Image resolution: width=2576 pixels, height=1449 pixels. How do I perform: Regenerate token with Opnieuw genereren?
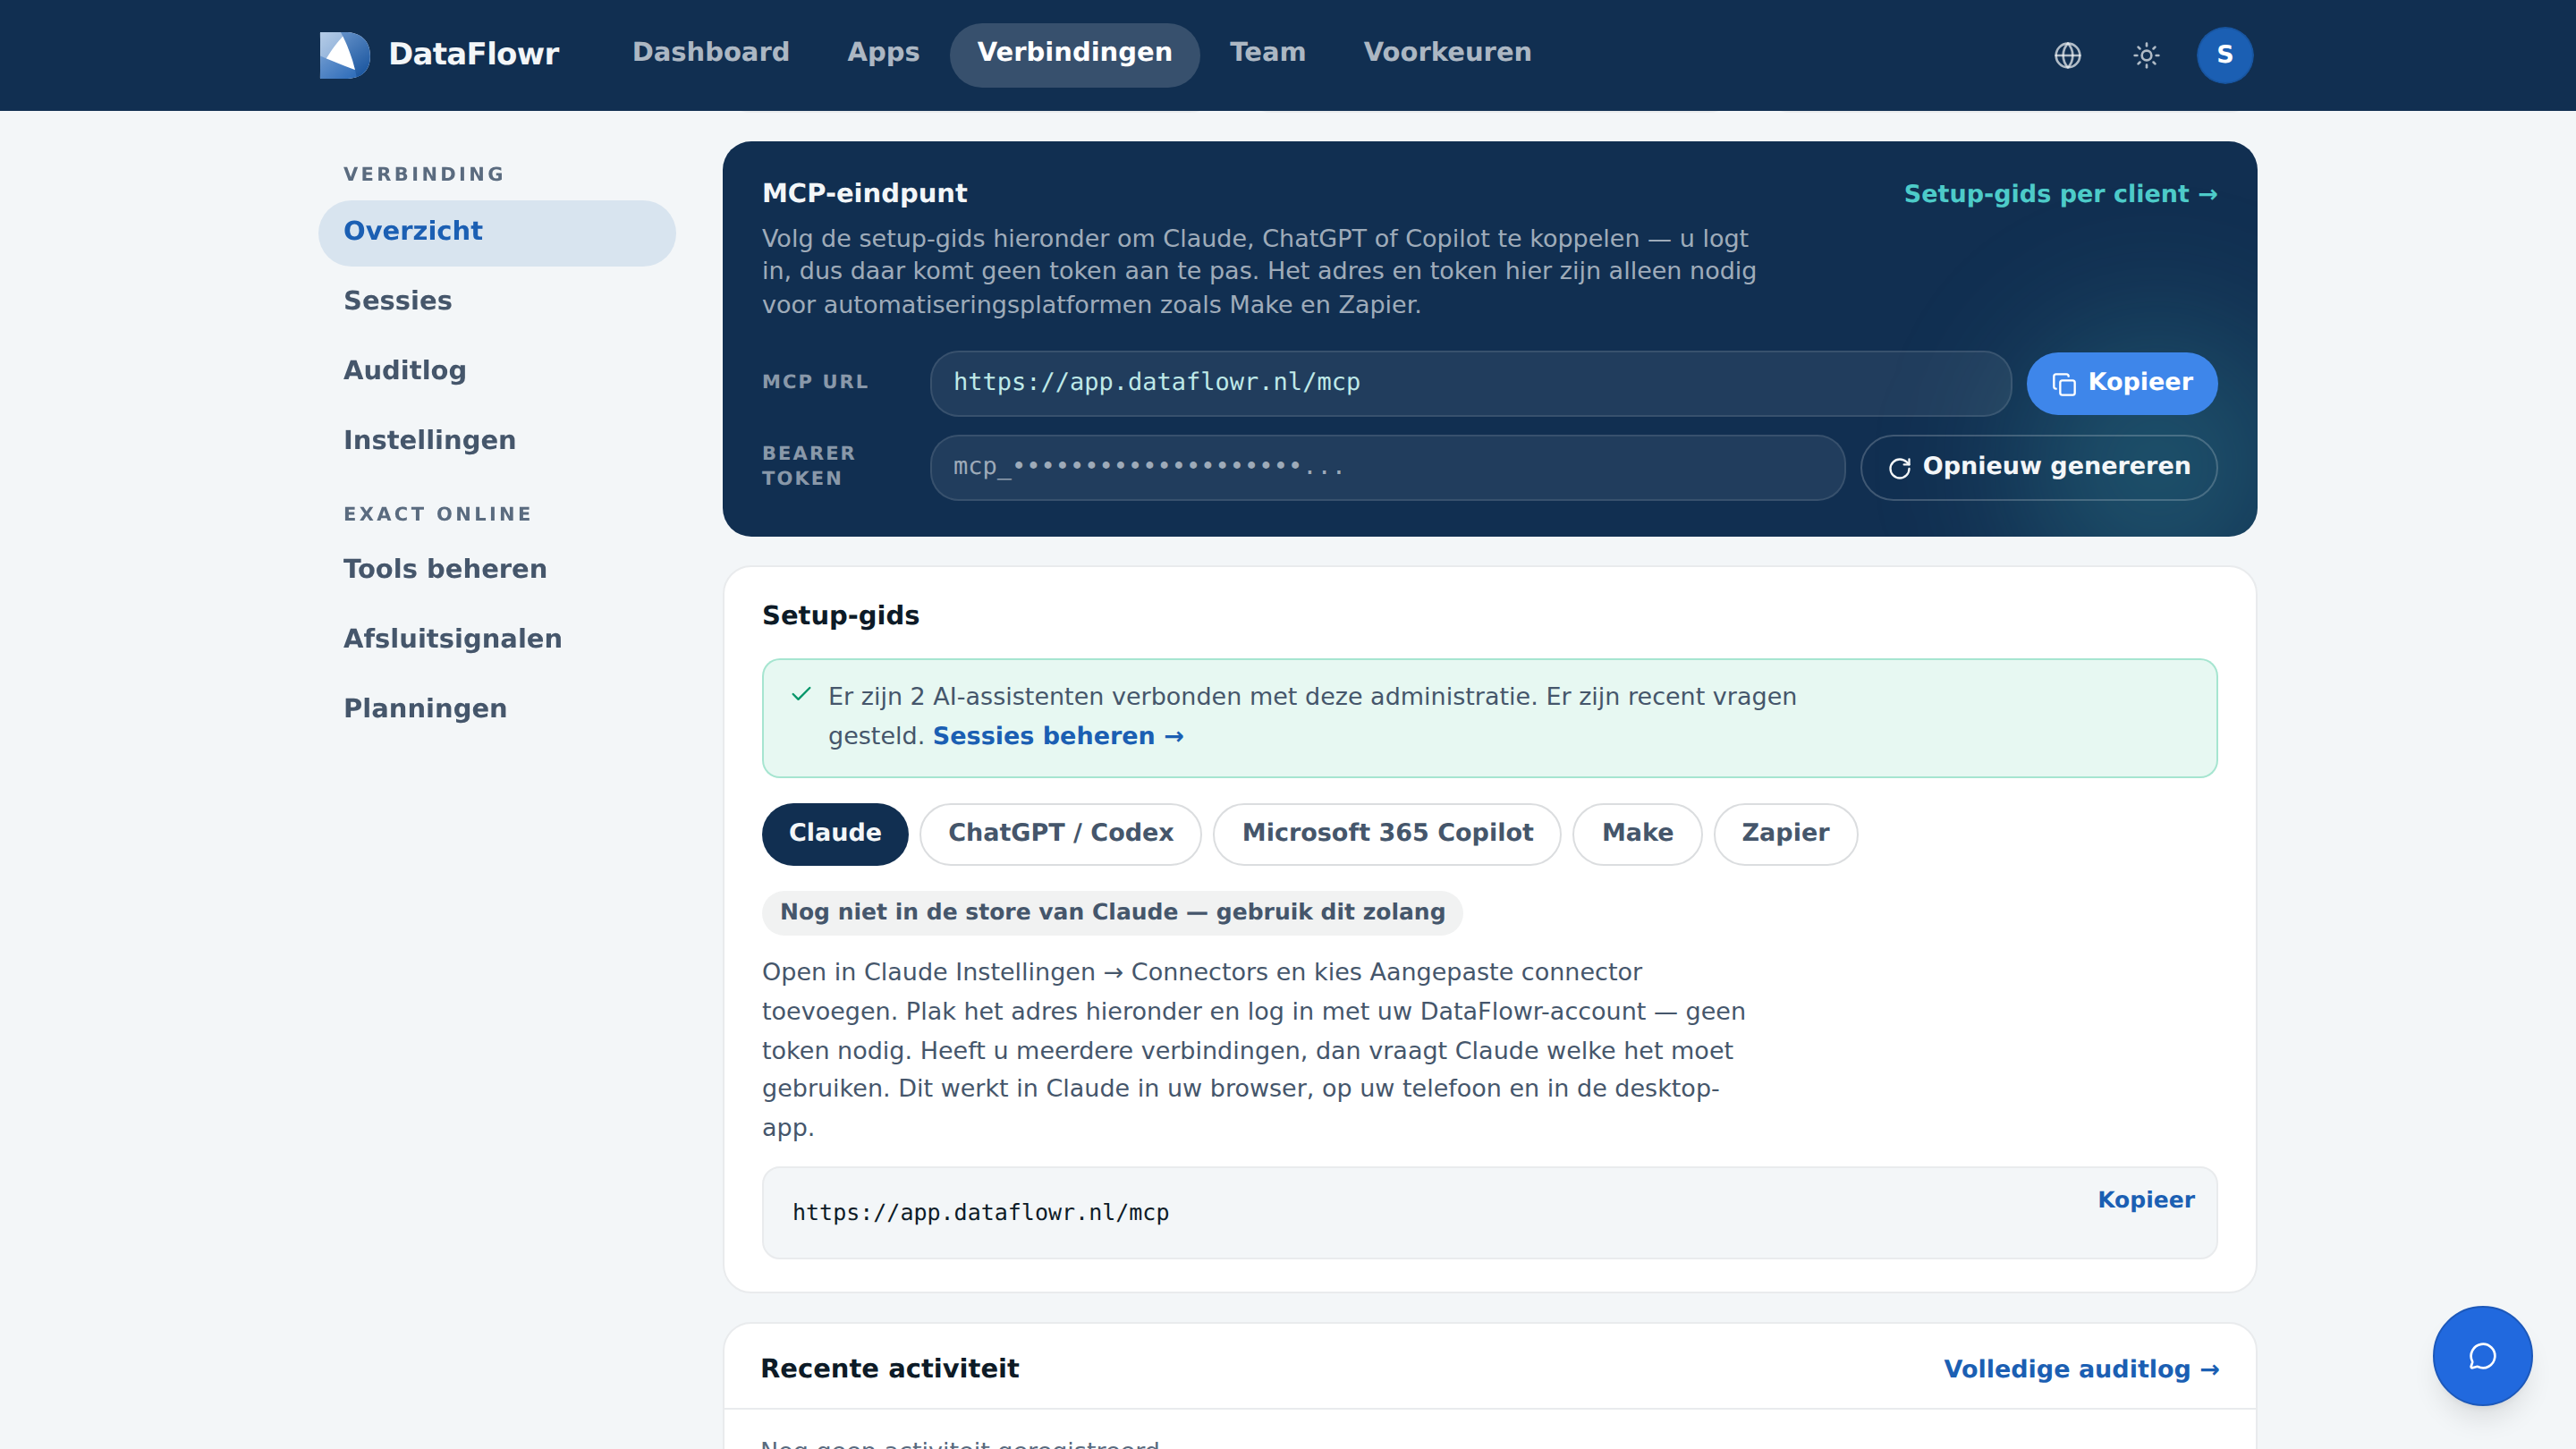pyautogui.click(x=2038, y=467)
